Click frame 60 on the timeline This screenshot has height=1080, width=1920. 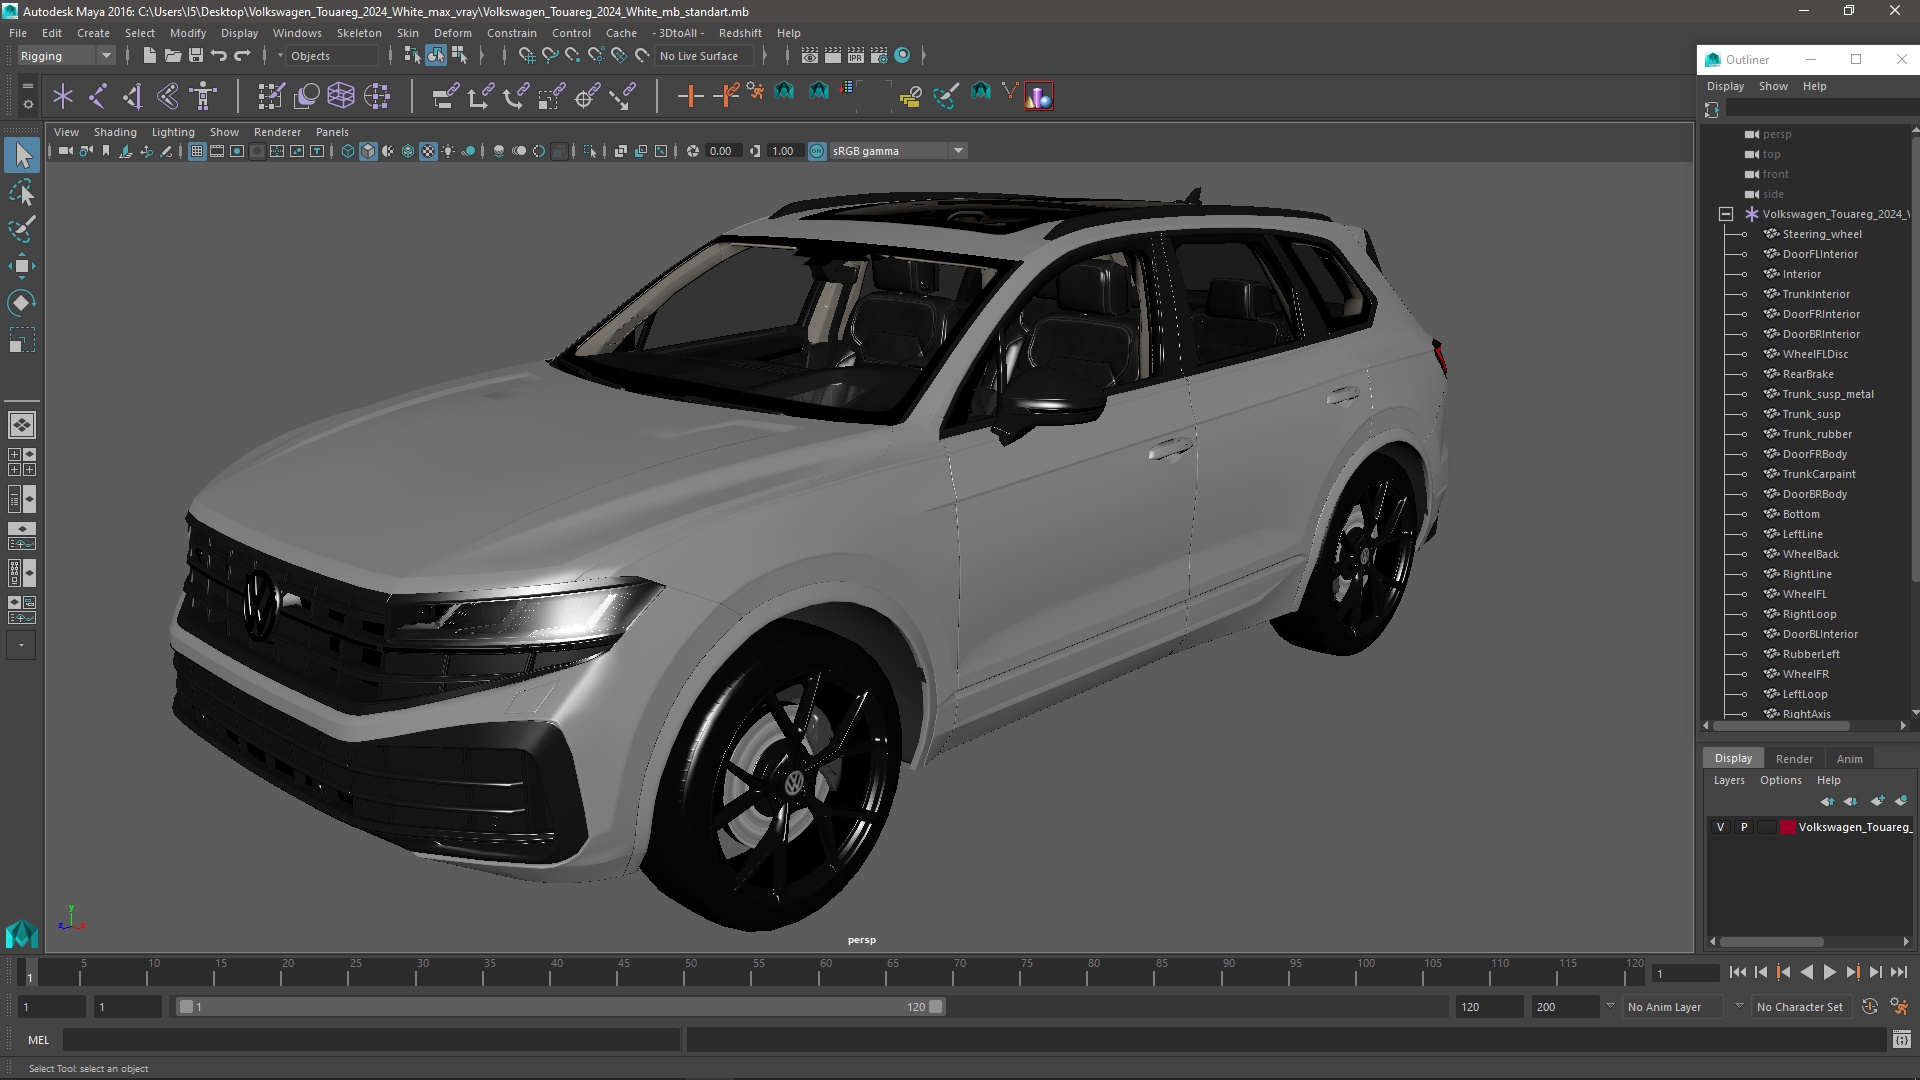(825, 972)
